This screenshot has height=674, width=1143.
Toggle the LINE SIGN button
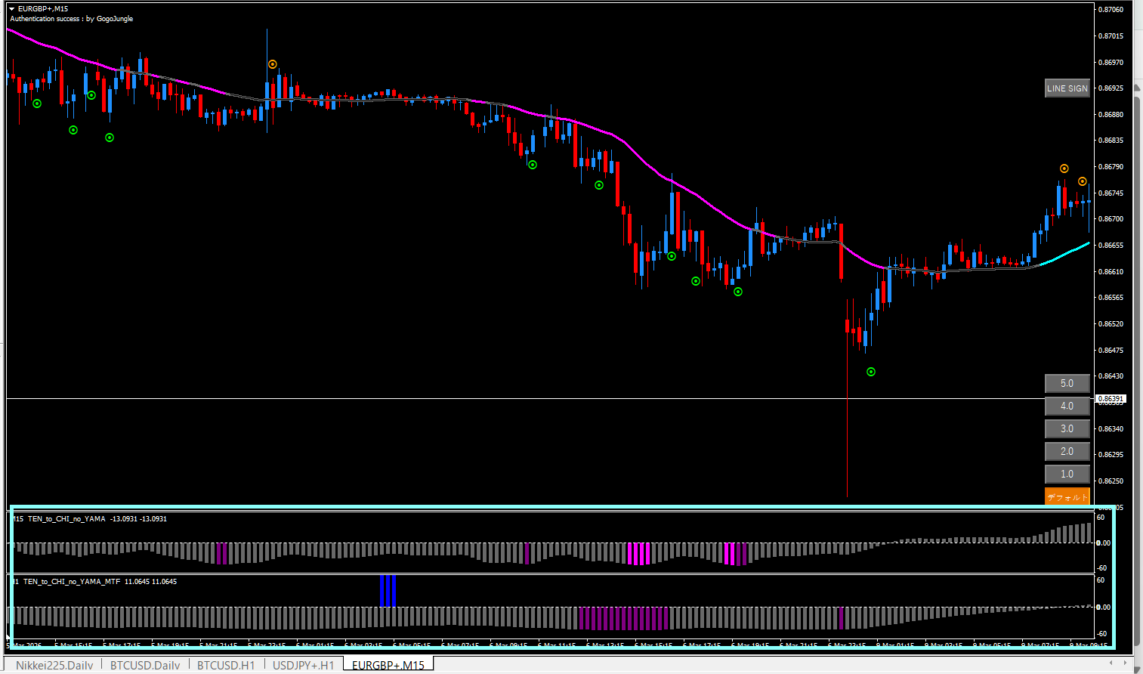pos(1067,88)
